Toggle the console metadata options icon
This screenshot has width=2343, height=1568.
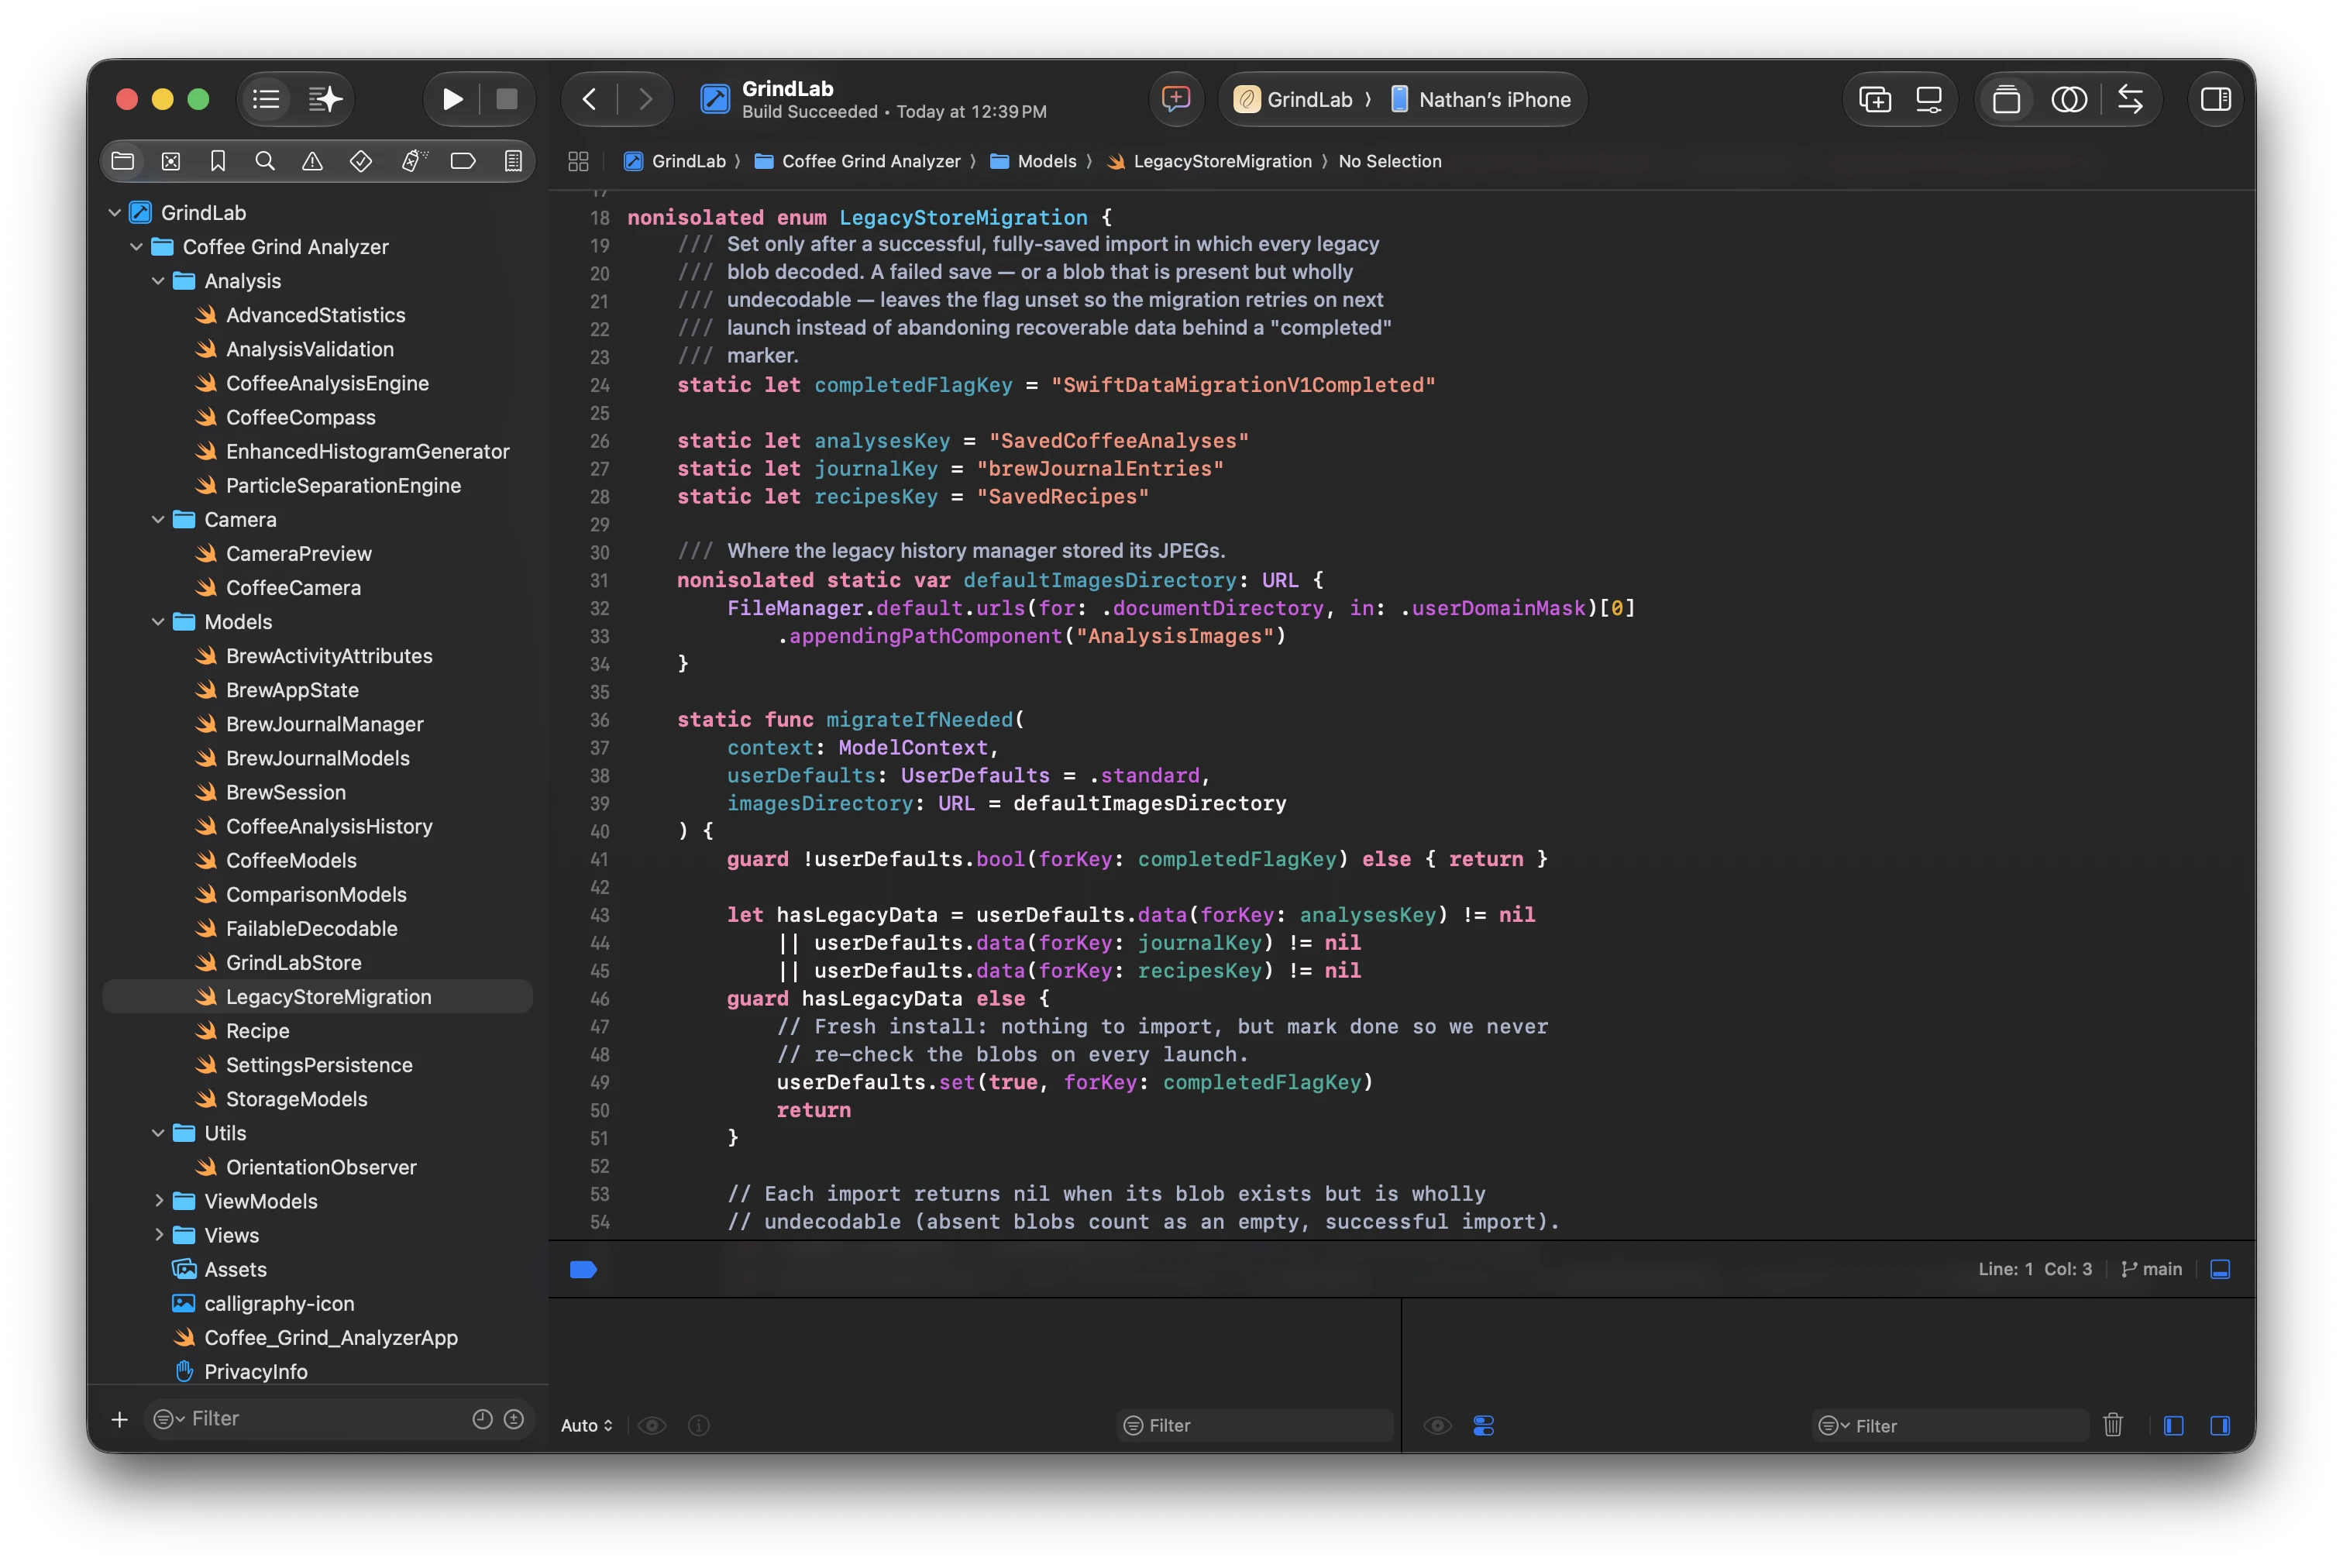1483,1425
